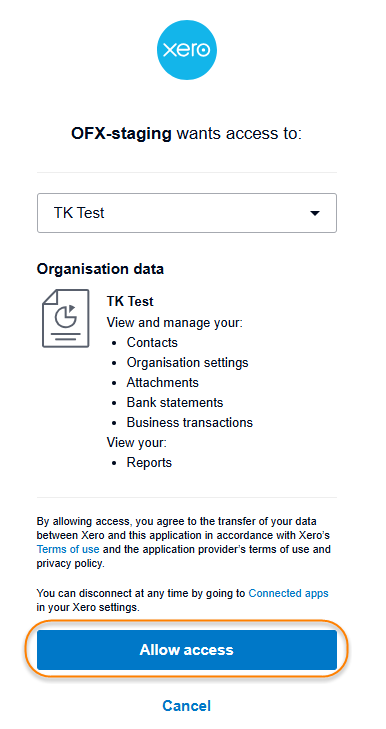Click the 'Reports' permission item
This screenshot has width=386, height=729.
pos(149,463)
